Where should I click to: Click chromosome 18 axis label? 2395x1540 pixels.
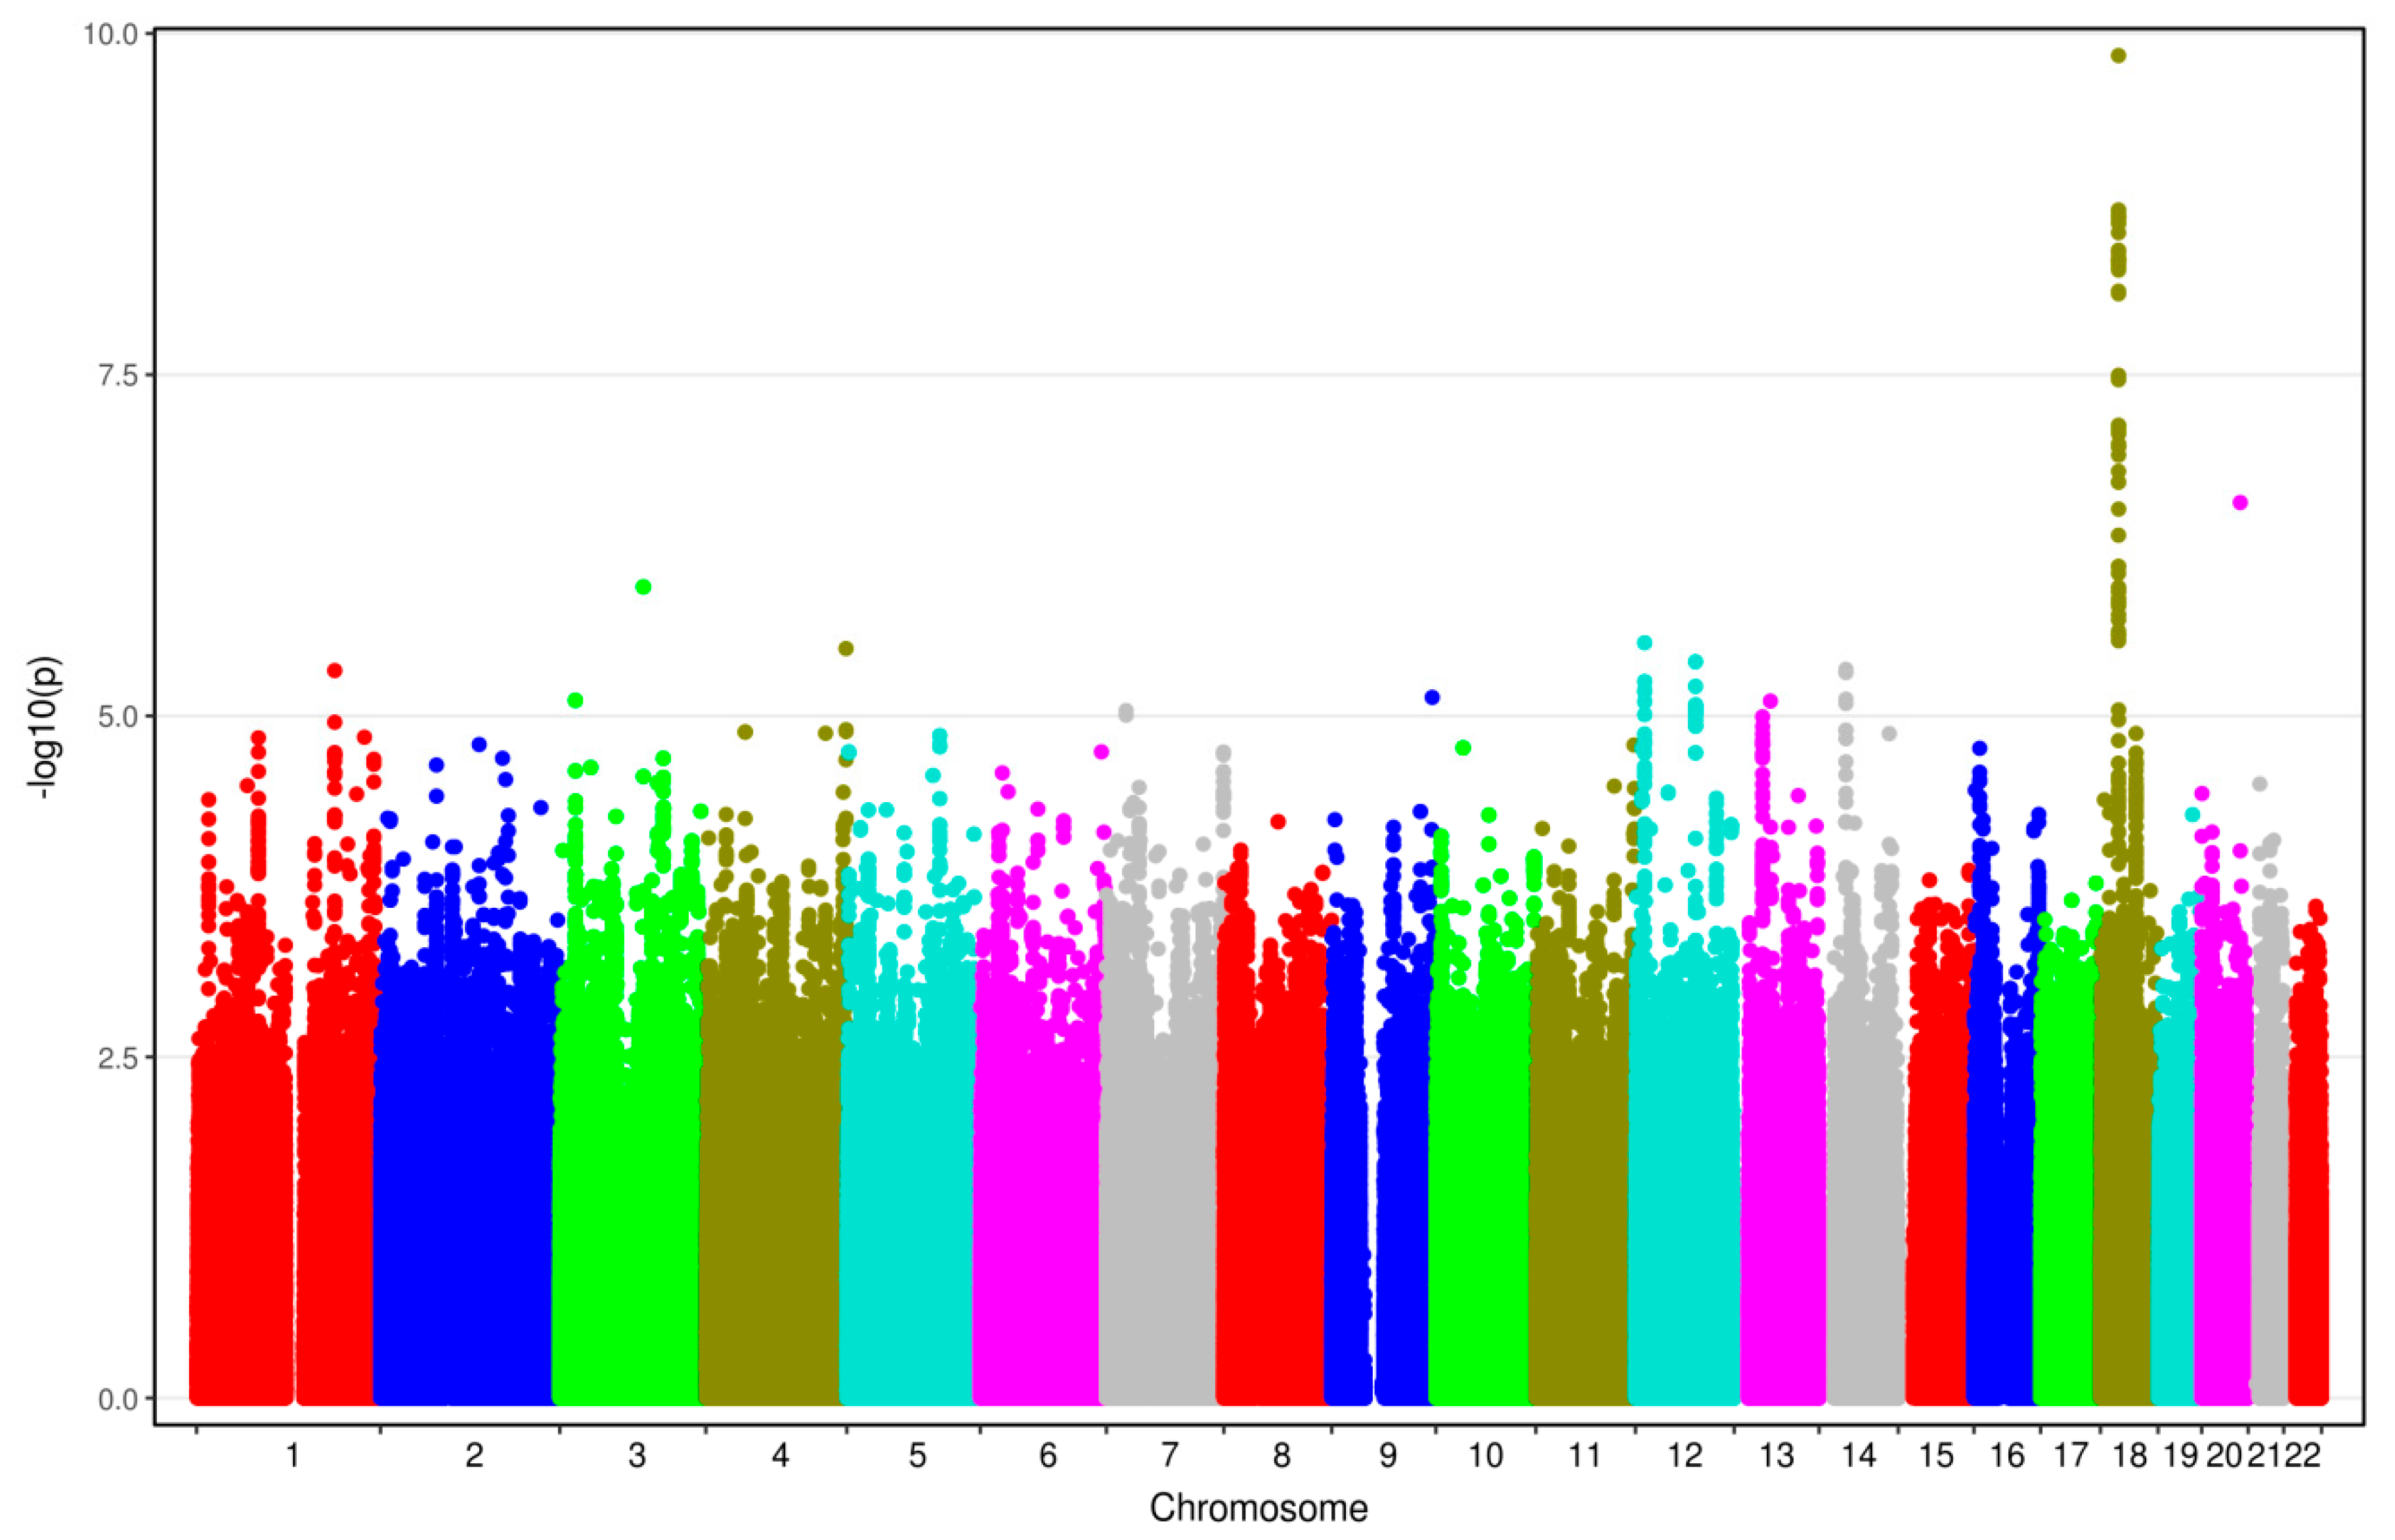[x=2131, y=1456]
